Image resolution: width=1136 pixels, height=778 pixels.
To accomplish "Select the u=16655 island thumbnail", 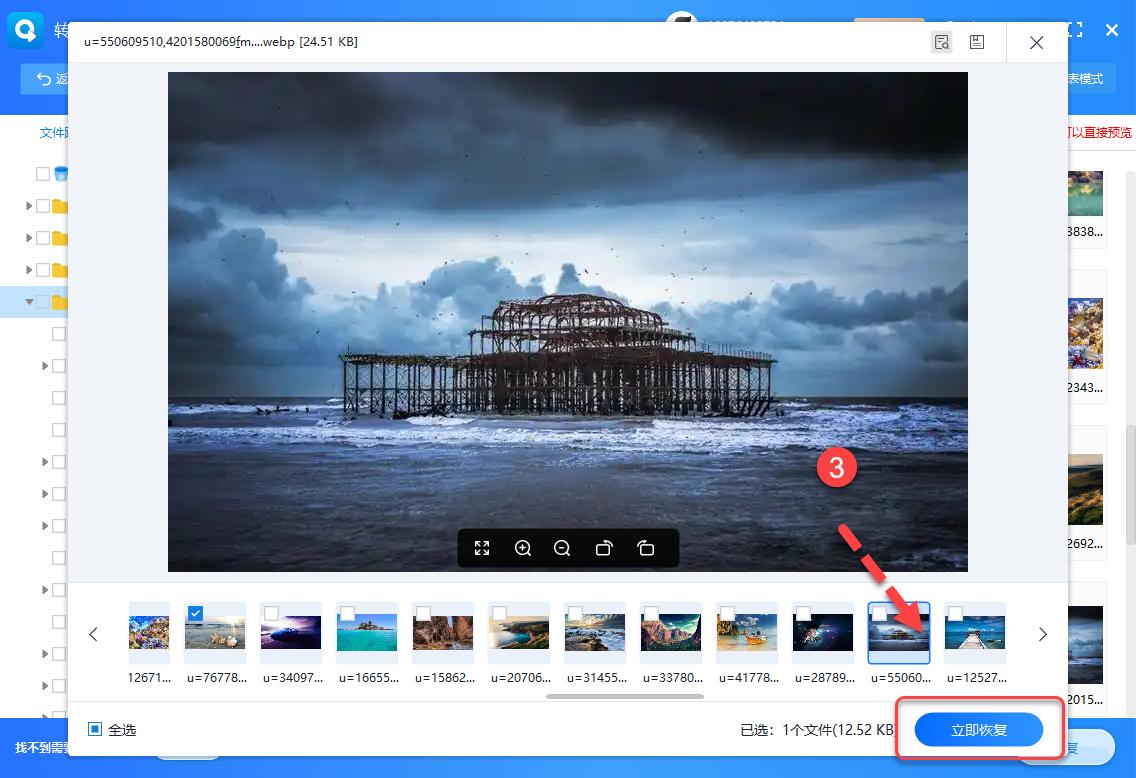I will point(367,633).
